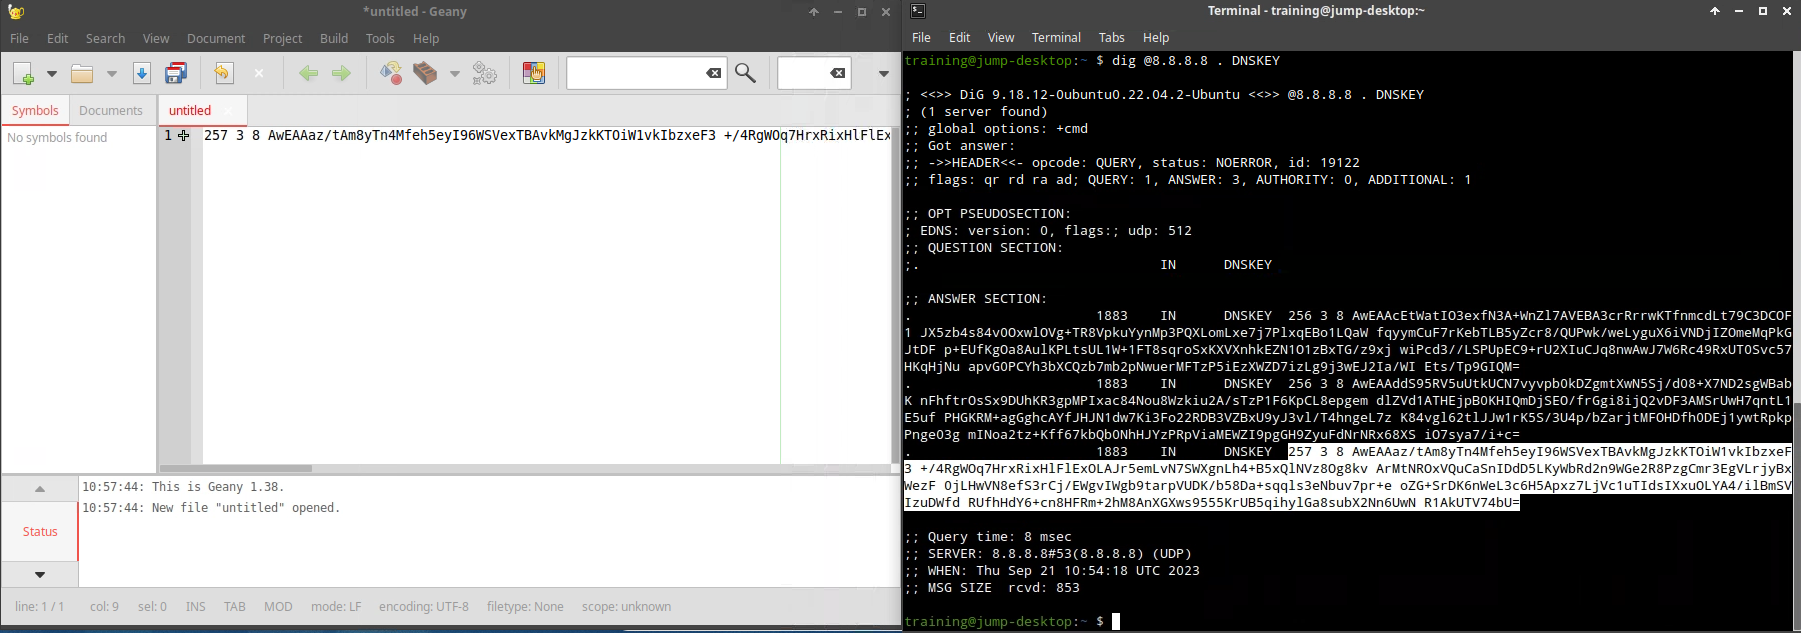The height and width of the screenshot is (633, 1801).
Task: Open the Color Chooser icon
Action: coord(534,73)
